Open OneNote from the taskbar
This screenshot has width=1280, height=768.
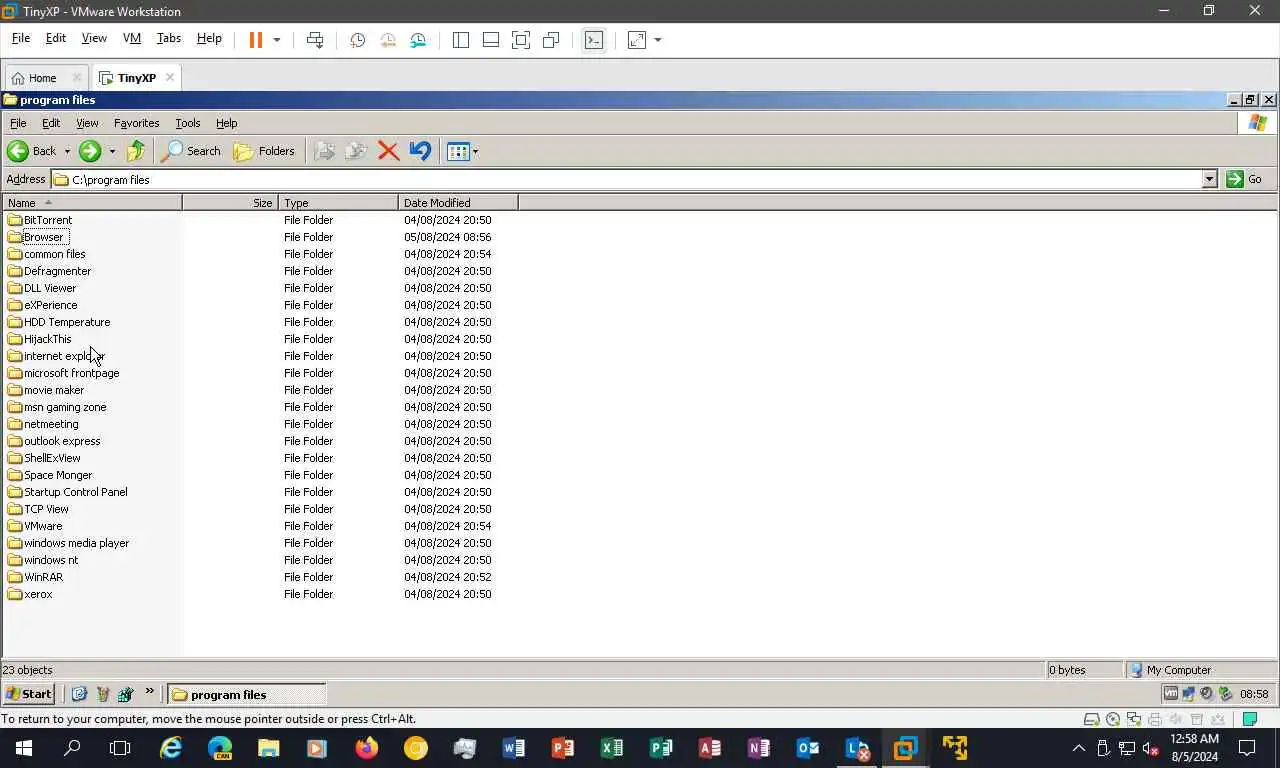[758, 747]
